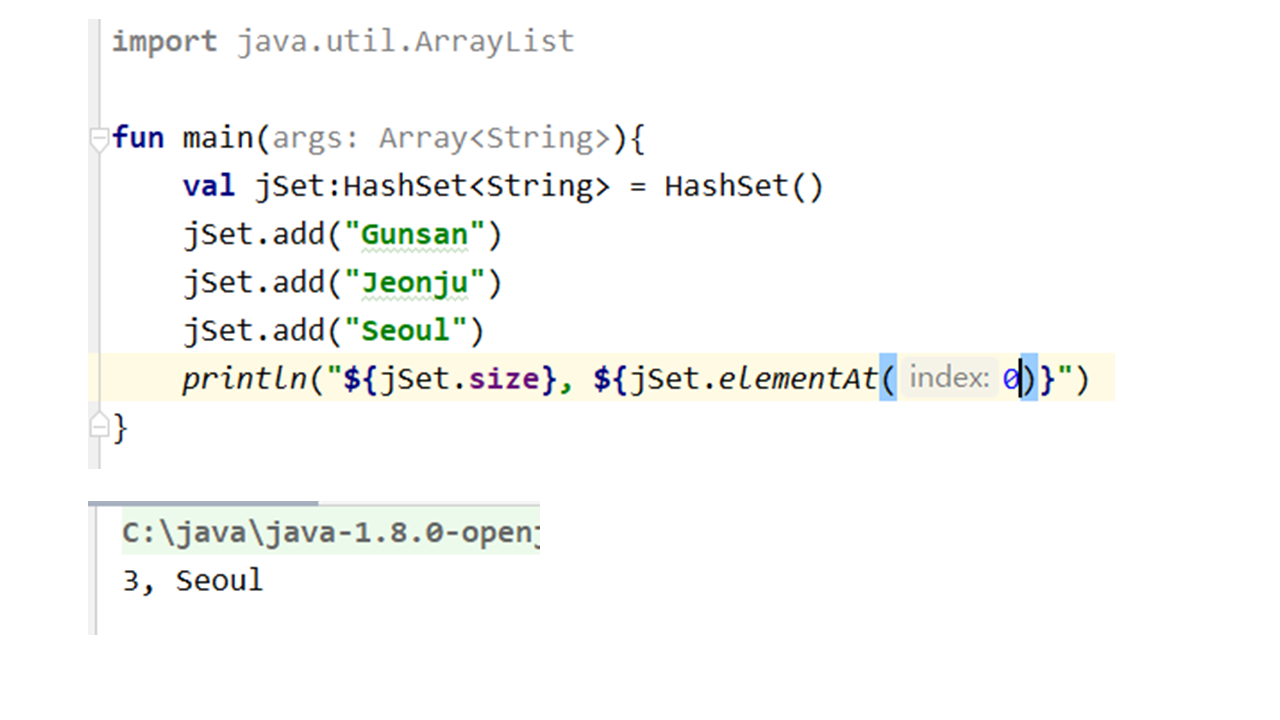Viewport: 1280px width, 720px height.
Task: Click the elementAt method call
Action: click(797, 380)
